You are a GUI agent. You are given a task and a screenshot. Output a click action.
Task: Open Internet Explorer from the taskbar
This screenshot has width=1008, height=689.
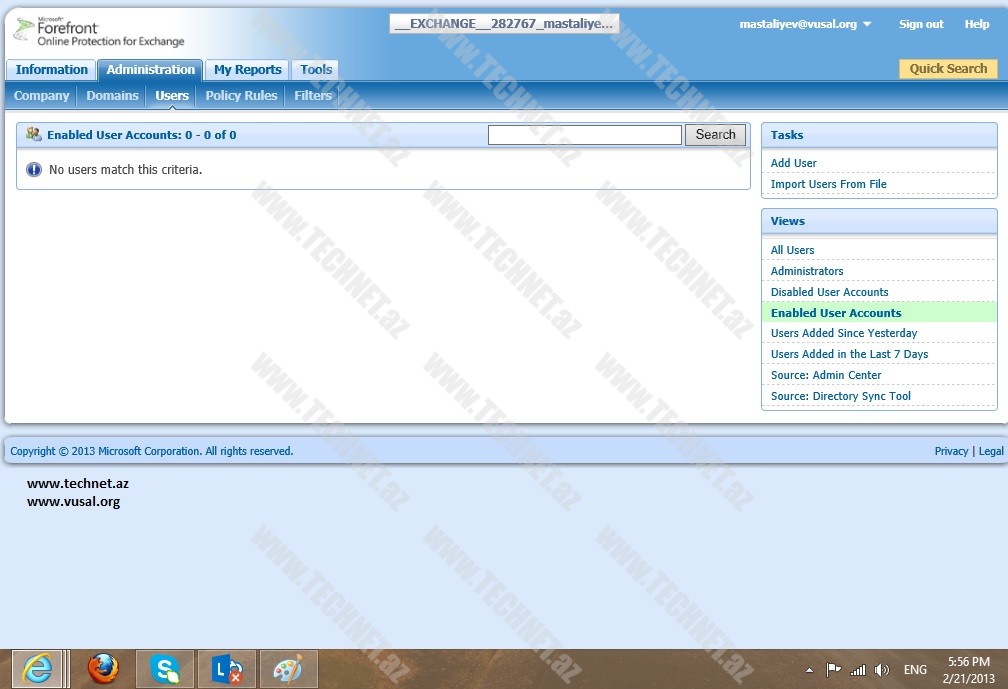37,668
